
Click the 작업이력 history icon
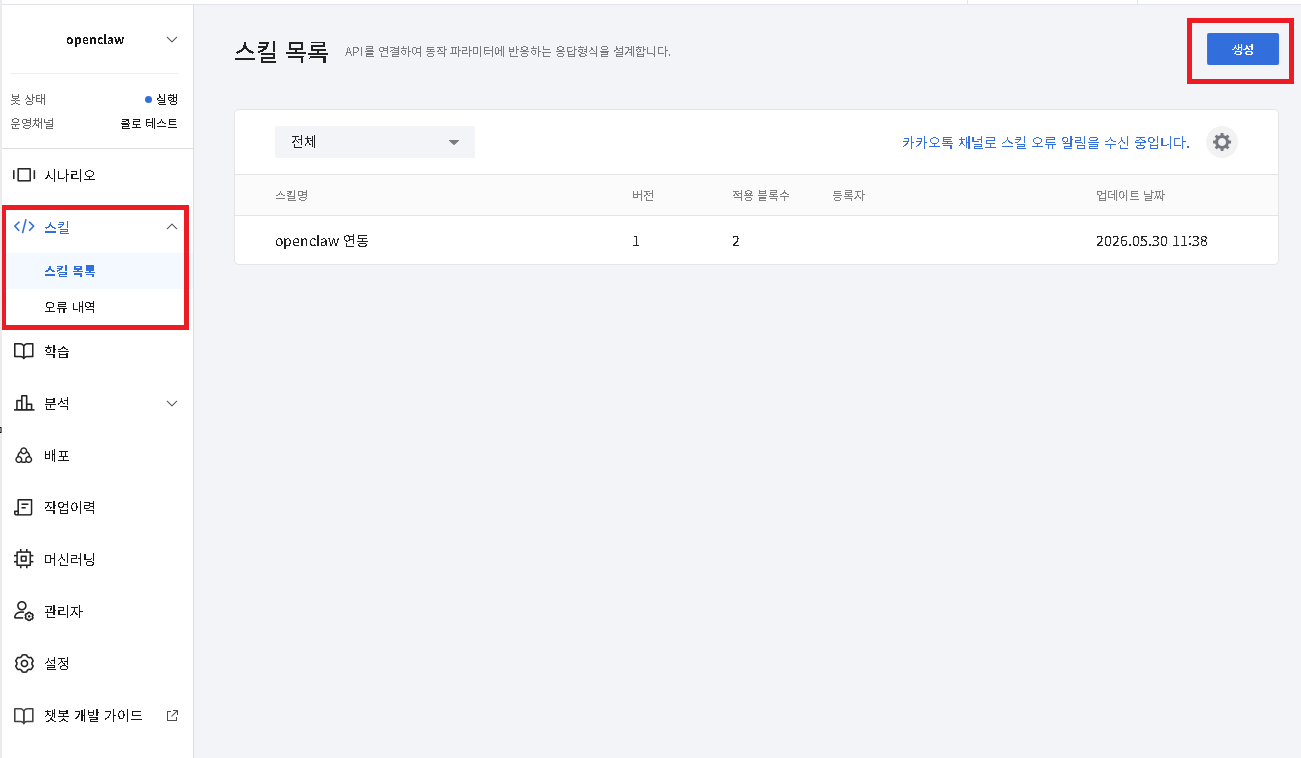(x=24, y=507)
